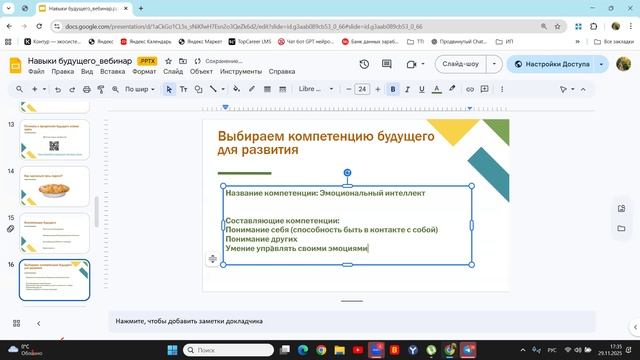Image resolution: width=640 pixels, height=360 pixels.
Task: Open the Файл menu
Action: tap(36, 71)
